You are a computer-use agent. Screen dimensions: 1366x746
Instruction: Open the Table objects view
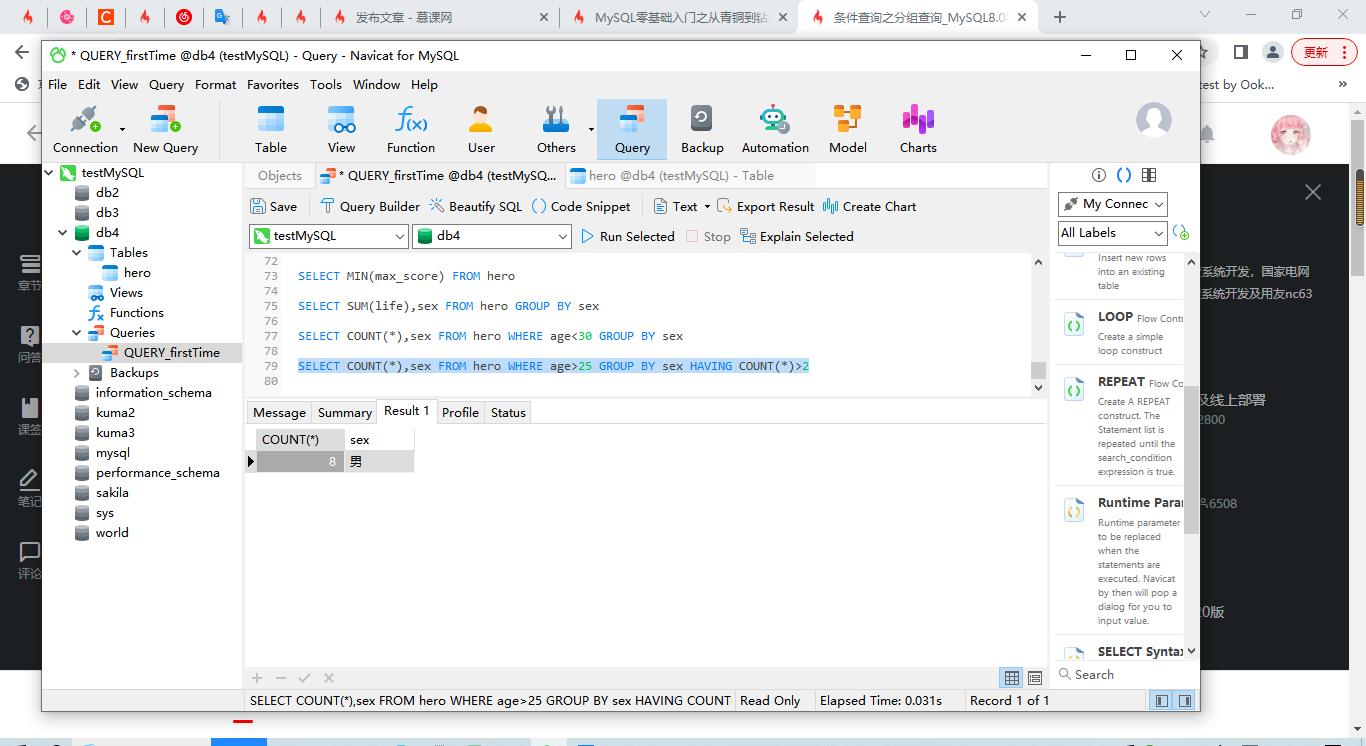[271, 130]
